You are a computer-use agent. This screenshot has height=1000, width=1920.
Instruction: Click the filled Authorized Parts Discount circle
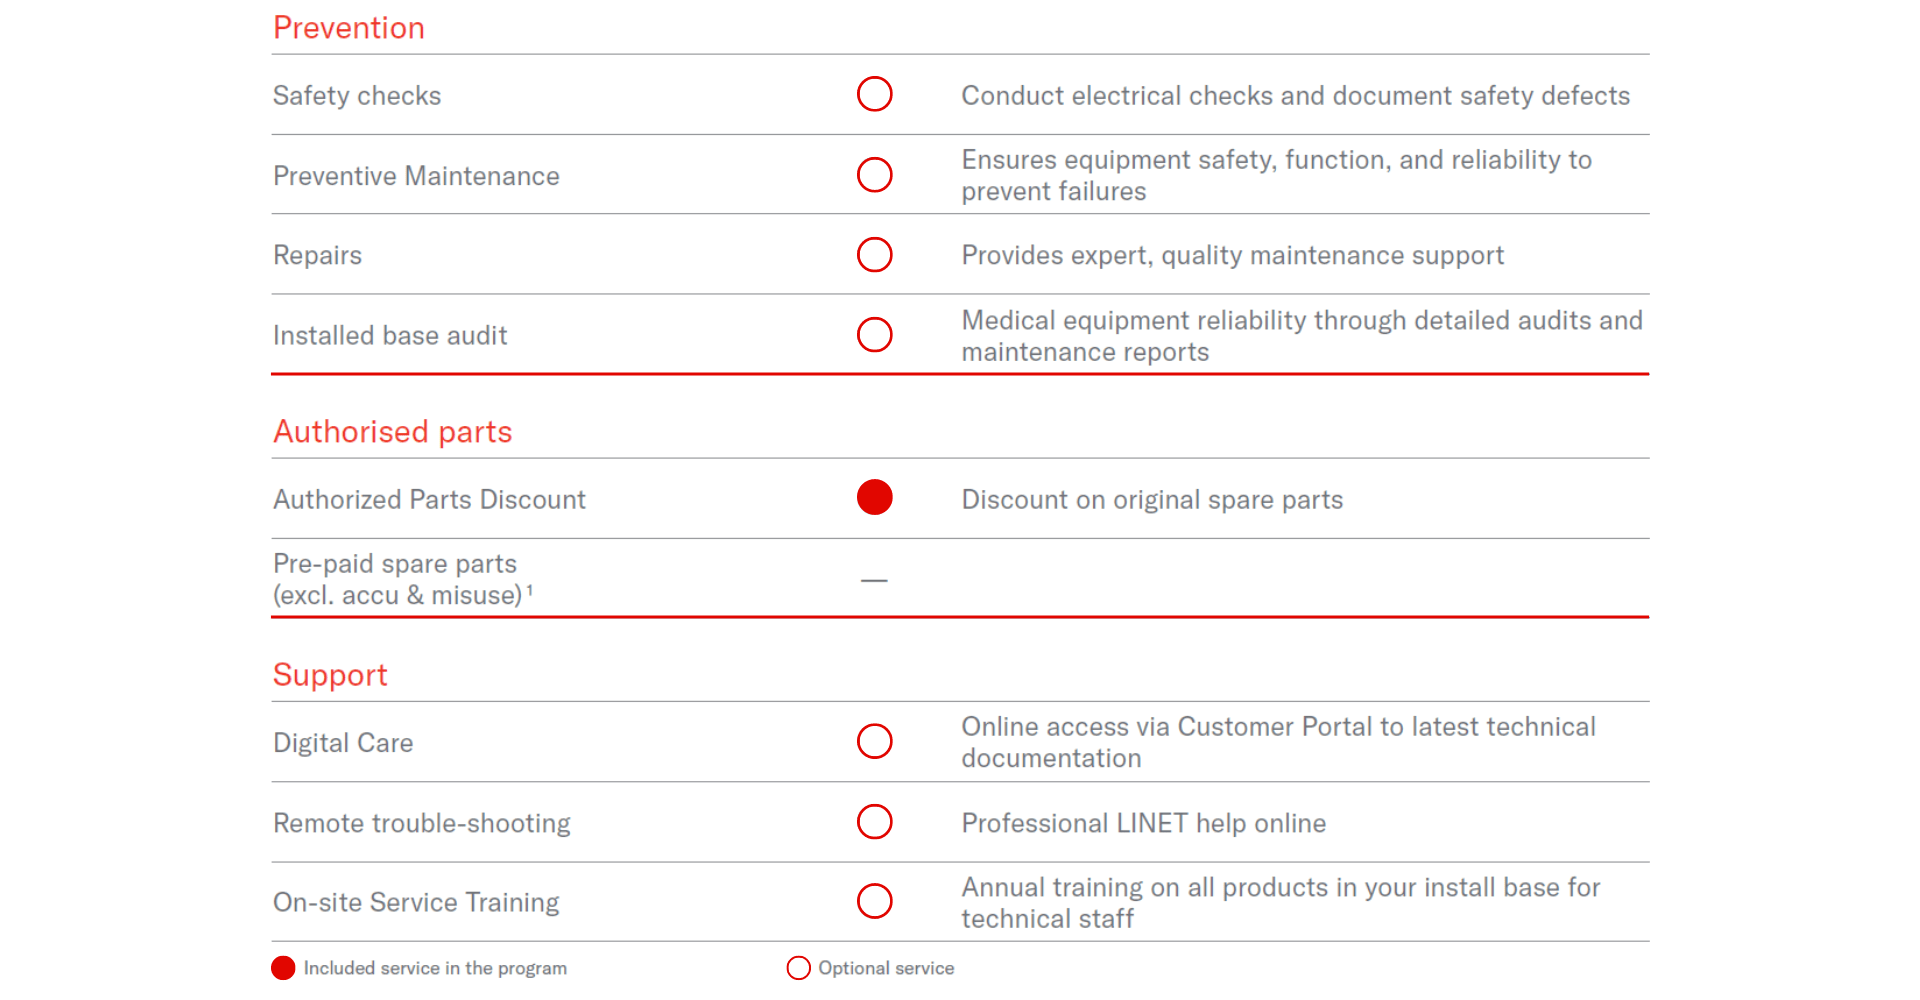[874, 497]
